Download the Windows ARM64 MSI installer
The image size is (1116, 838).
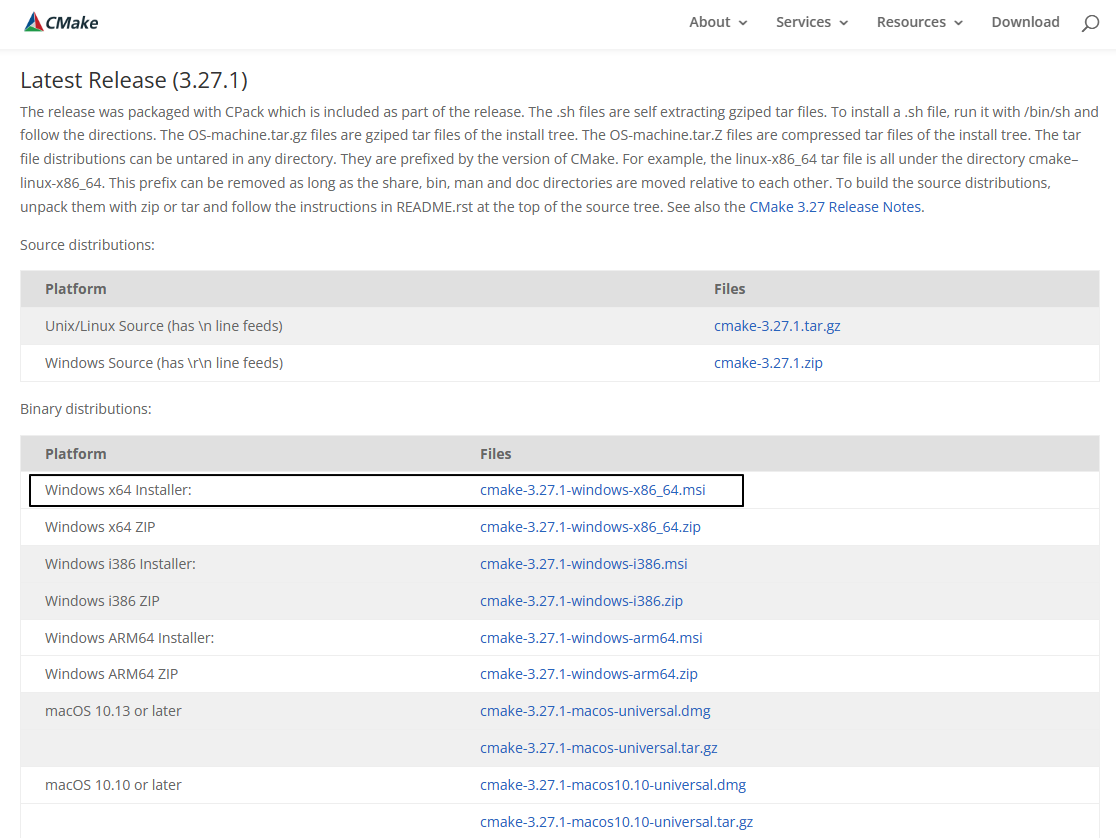tap(591, 638)
